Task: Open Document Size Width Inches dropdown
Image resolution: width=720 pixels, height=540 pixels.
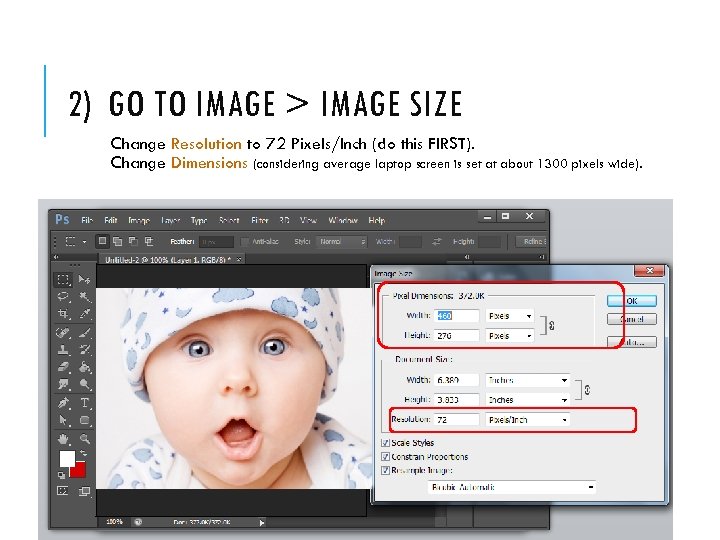Action: [x=528, y=380]
